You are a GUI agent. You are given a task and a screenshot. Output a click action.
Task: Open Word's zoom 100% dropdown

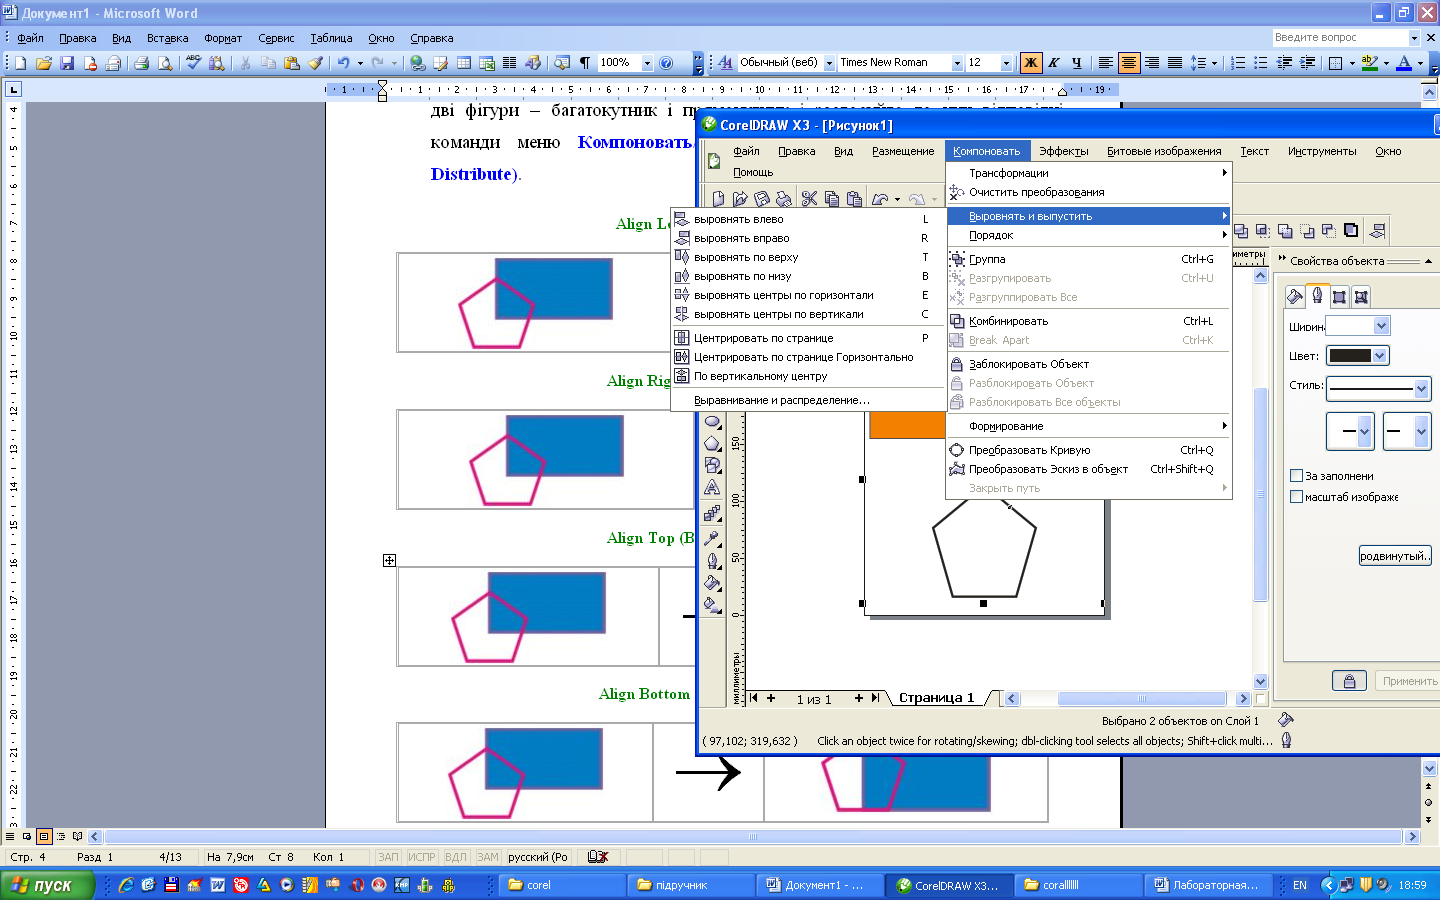[647, 63]
